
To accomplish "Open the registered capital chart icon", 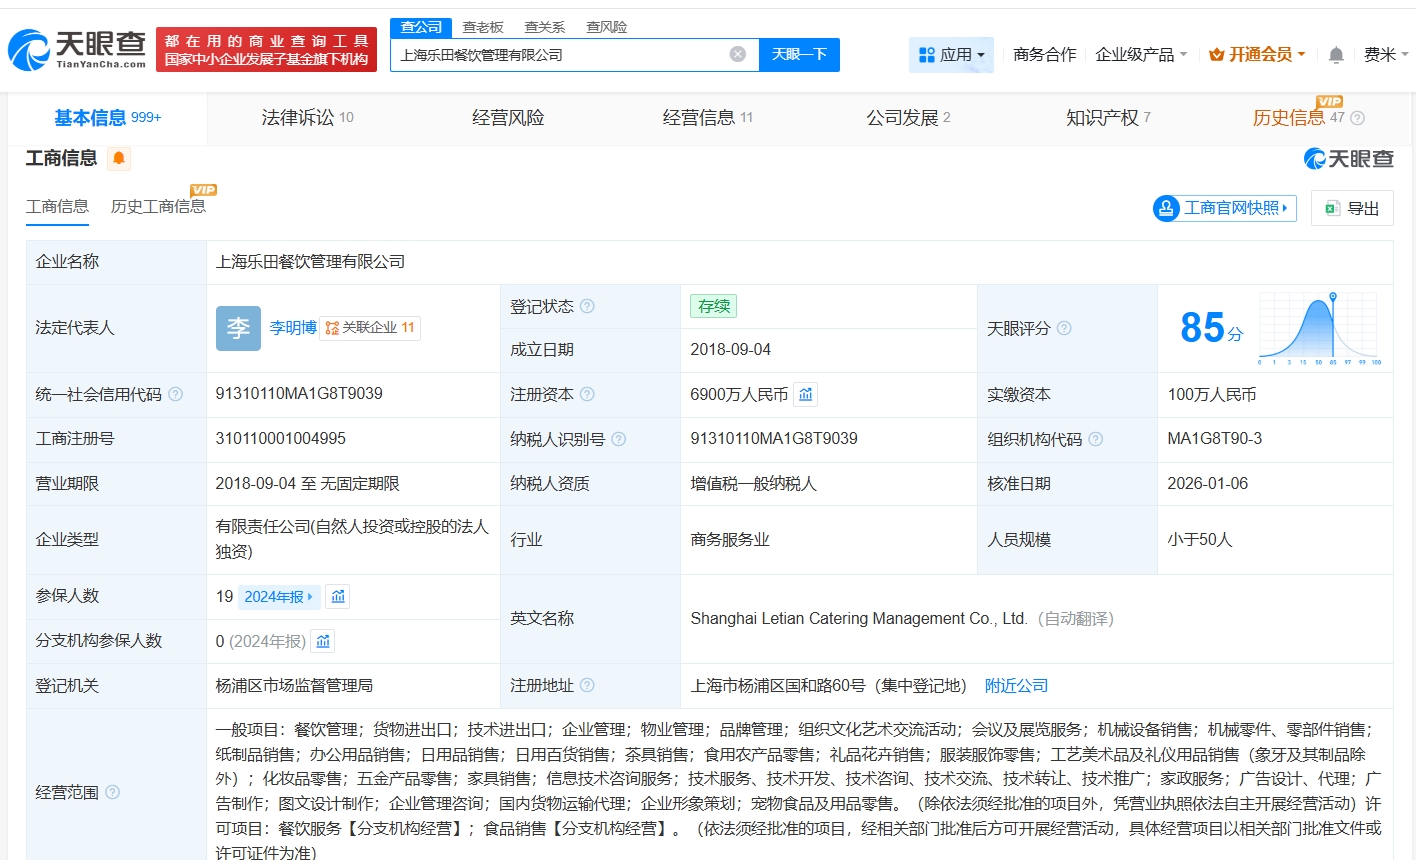I will coord(806,394).
